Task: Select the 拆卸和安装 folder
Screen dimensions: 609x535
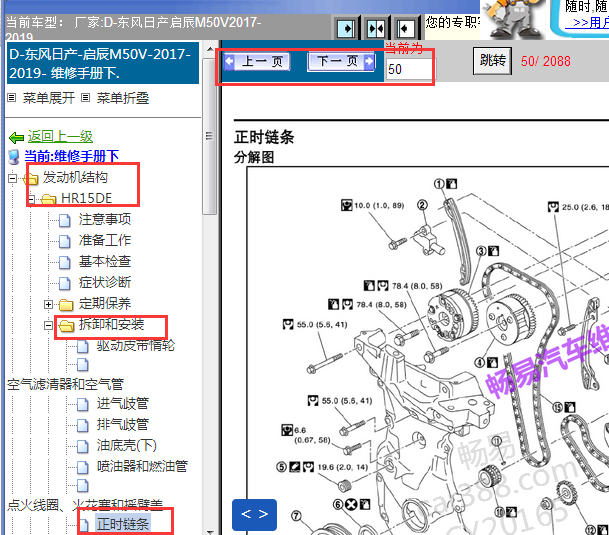Action: coord(111,324)
